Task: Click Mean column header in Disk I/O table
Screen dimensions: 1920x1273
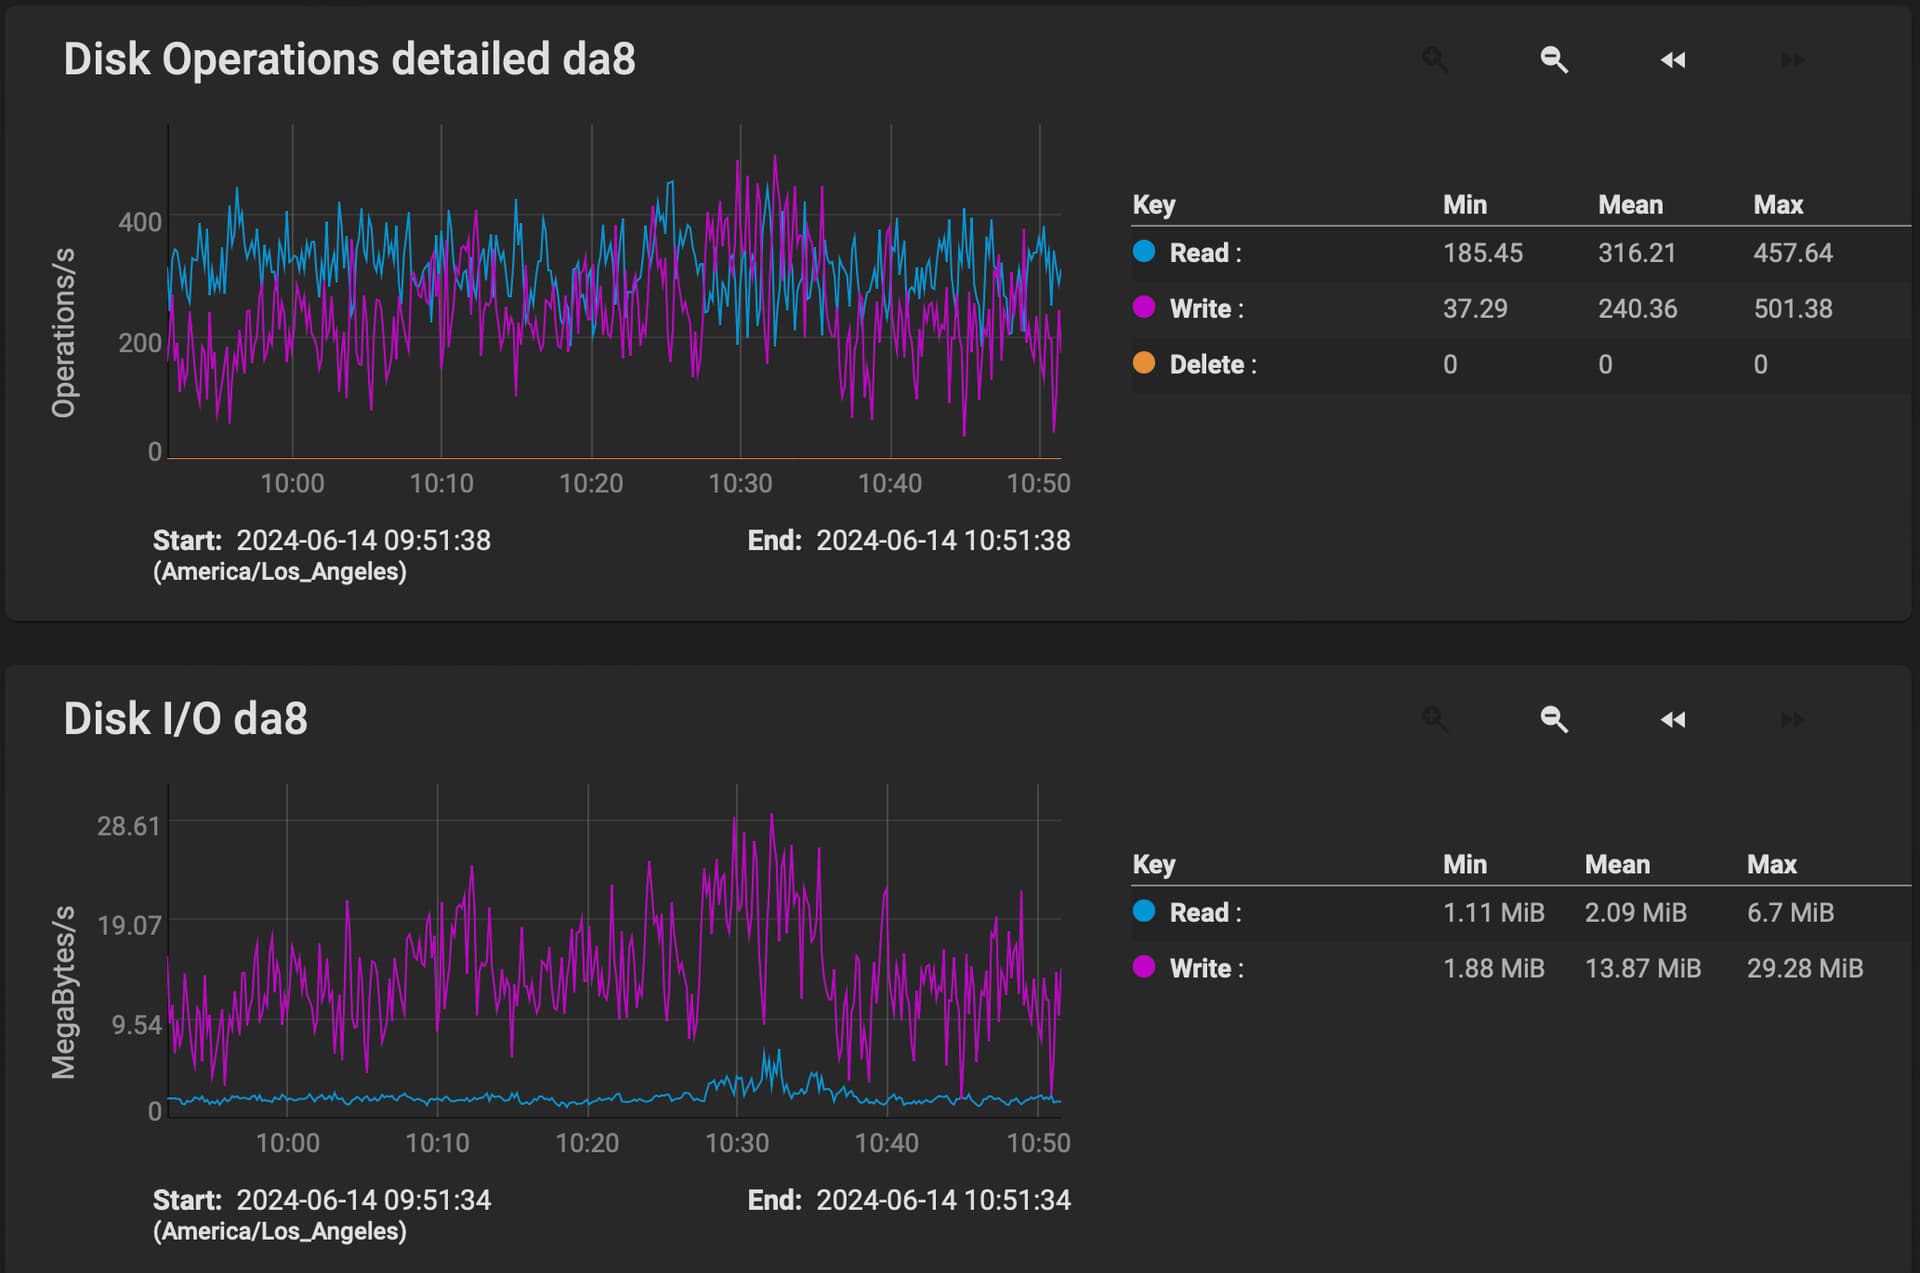Action: [1617, 864]
